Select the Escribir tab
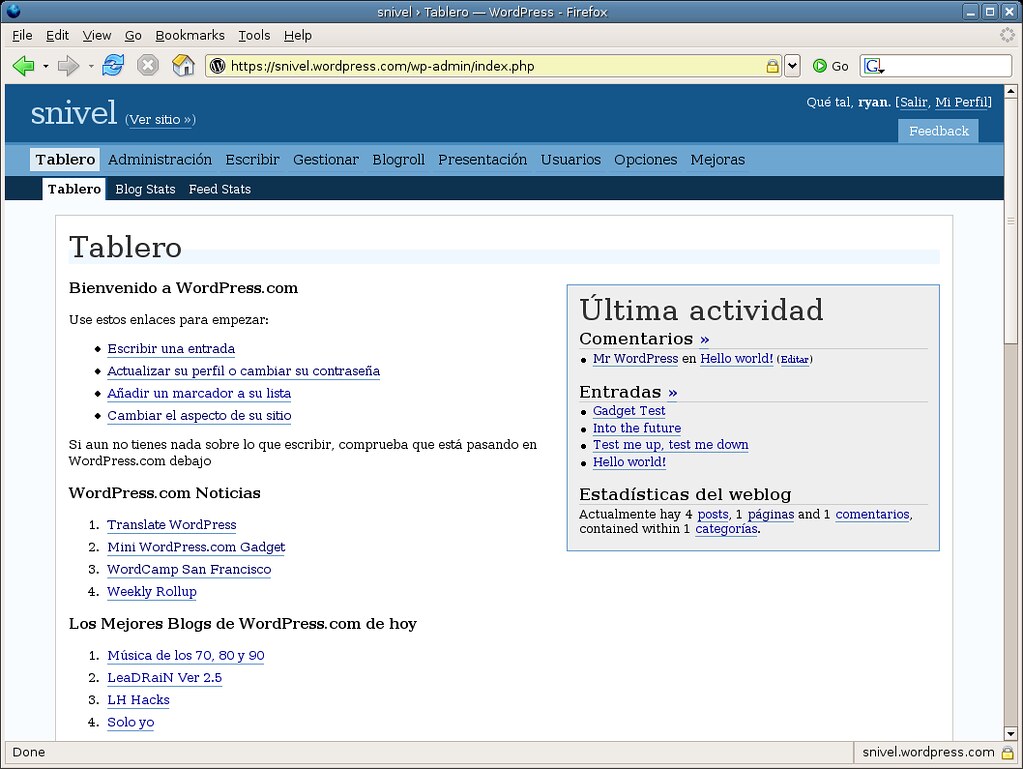The height and width of the screenshot is (769, 1023). pos(252,160)
